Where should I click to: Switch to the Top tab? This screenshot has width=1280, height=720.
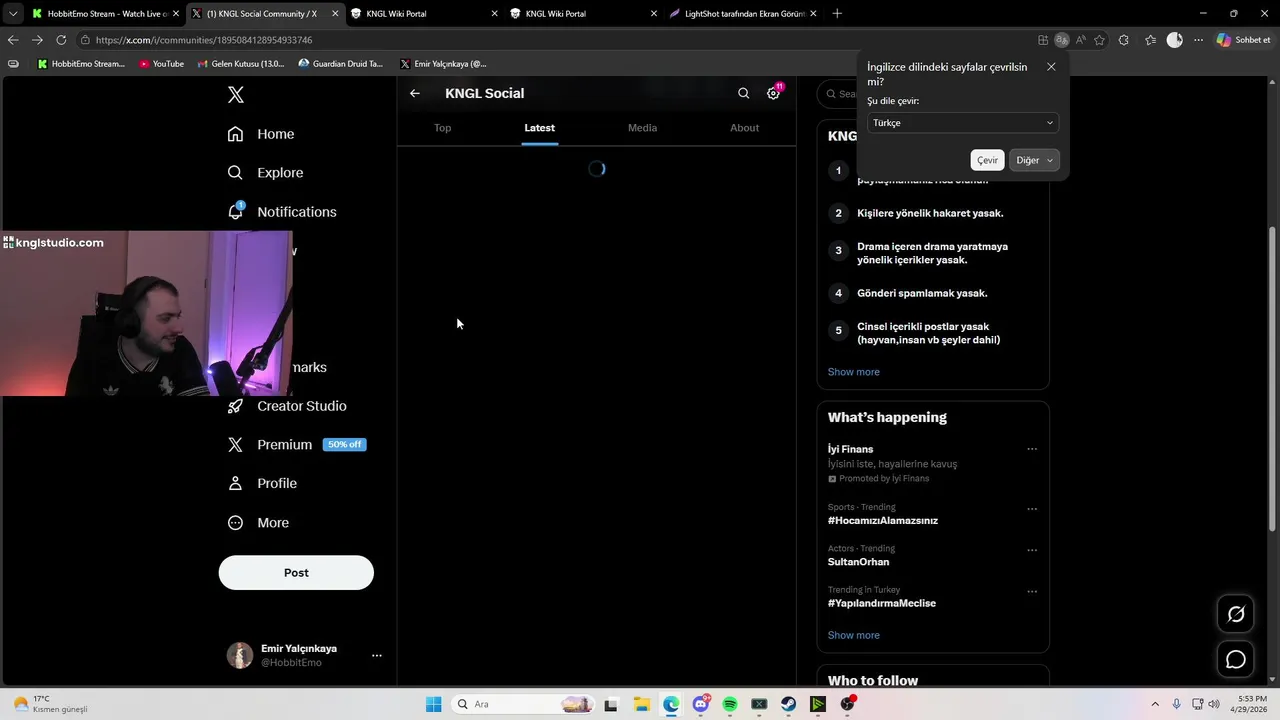point(443,128)
